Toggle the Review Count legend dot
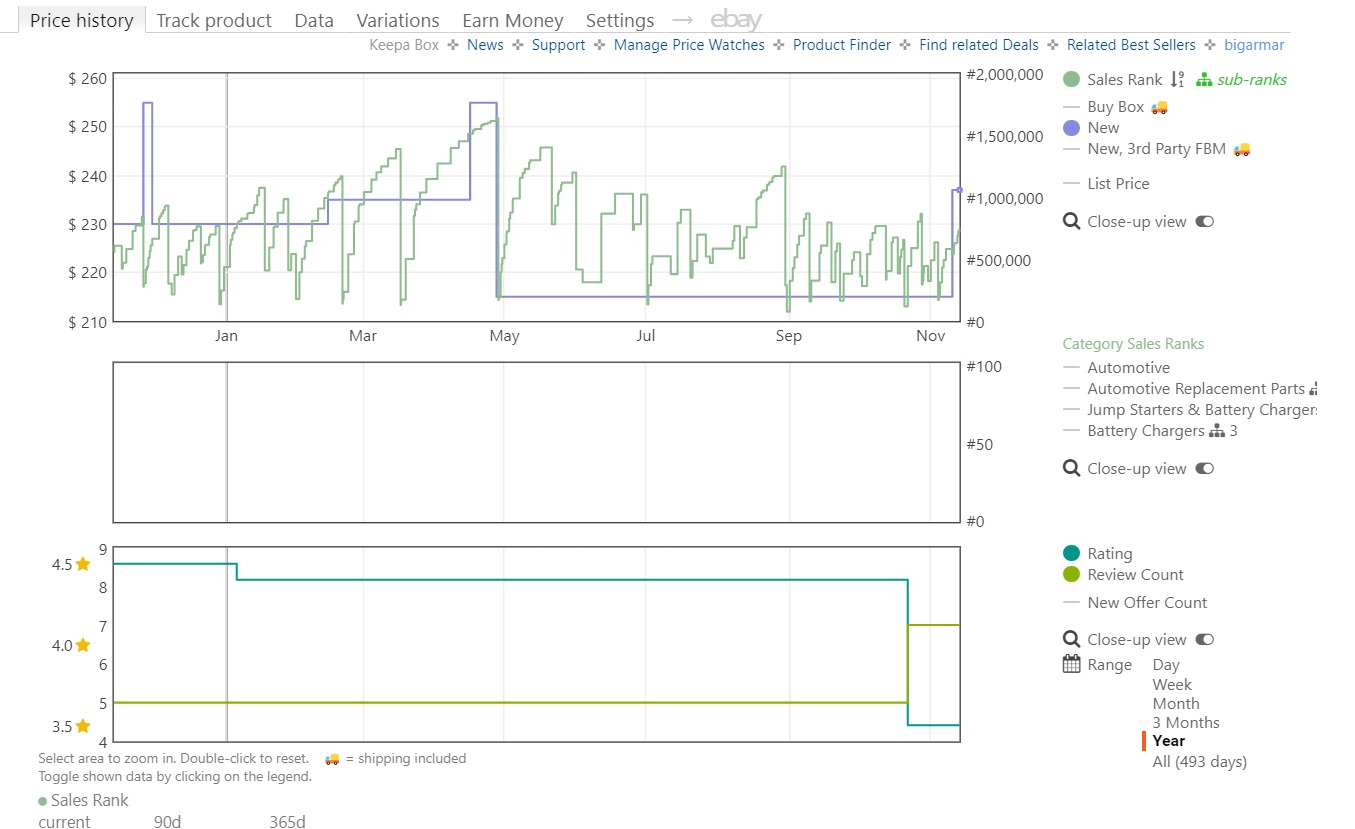Screen dimensions: 1355x829 click(1072, 575)
